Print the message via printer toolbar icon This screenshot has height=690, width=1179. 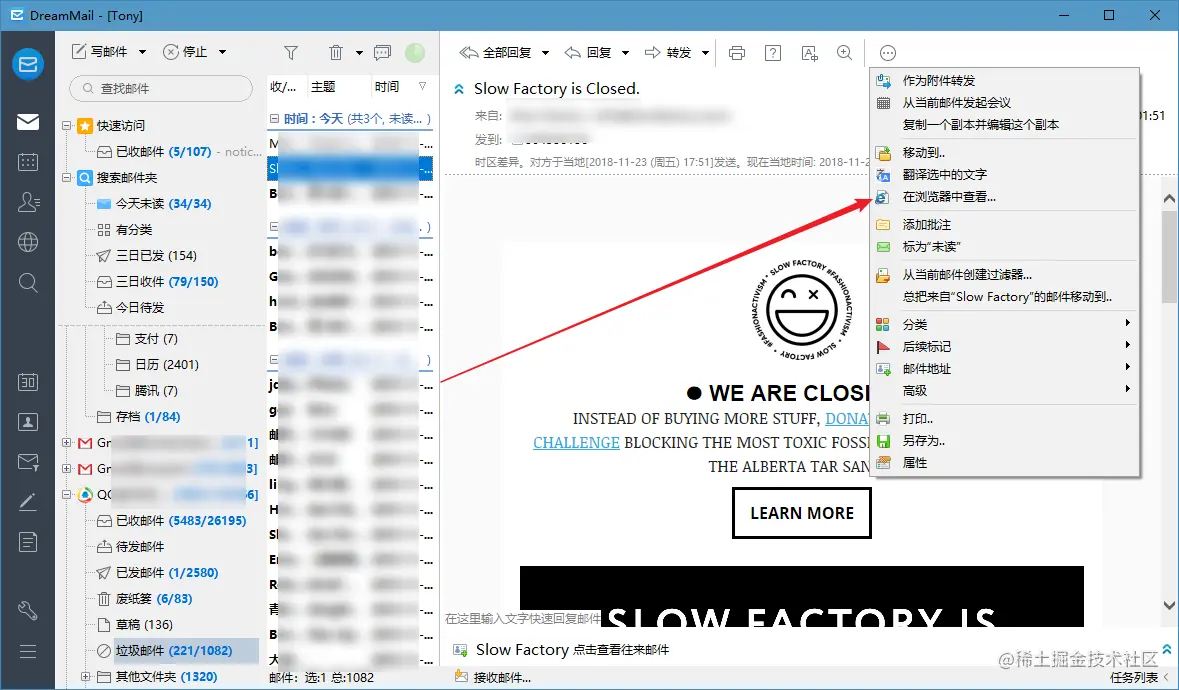pos(737,53)
